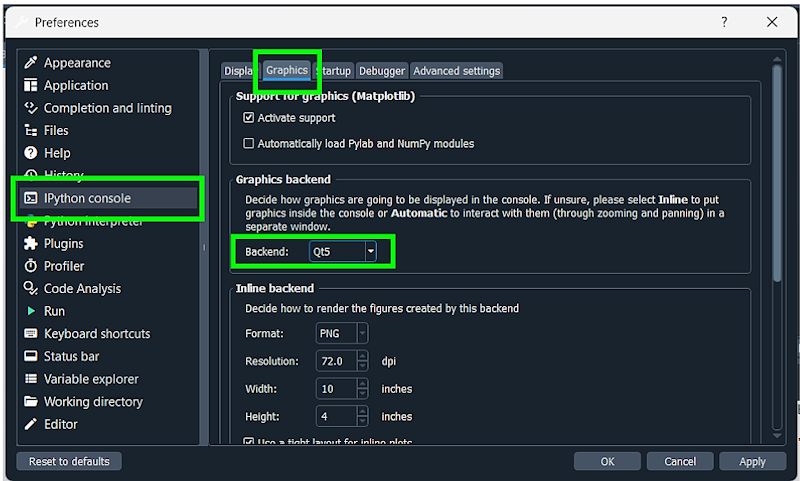Click Reset to defaults button
The image size is (800, 481).
tap(69, 461)
